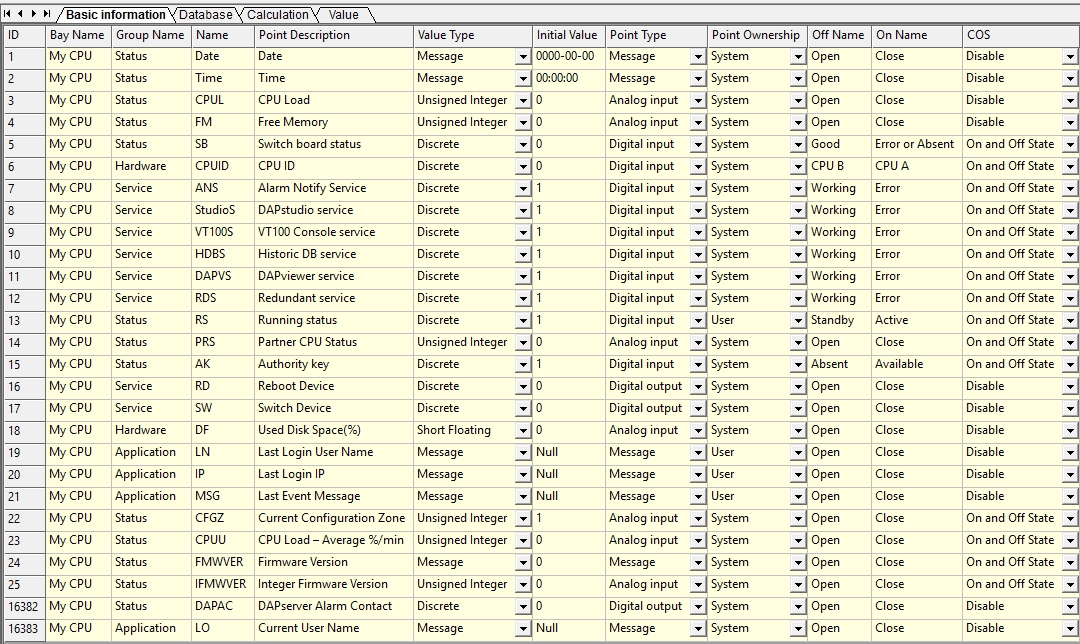Expand Point Ownership dropdown for Running status row

[x=798, y=321]
